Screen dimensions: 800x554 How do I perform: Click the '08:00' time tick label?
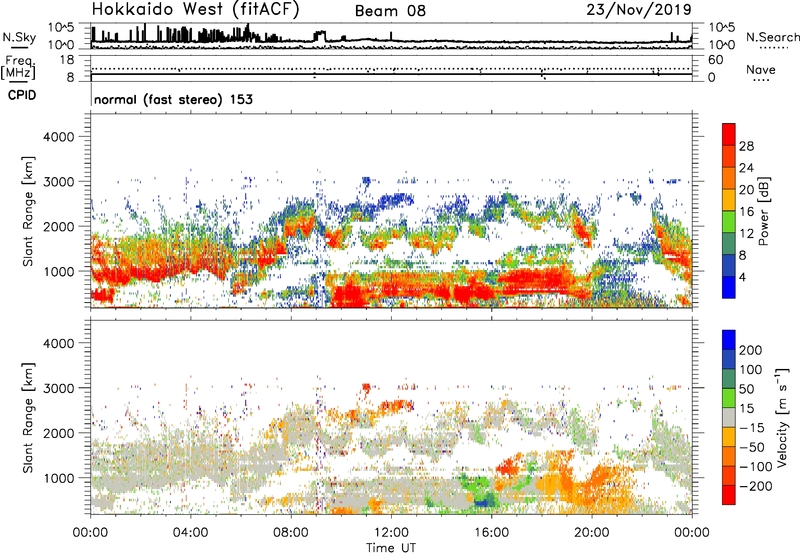pos(291,533)
